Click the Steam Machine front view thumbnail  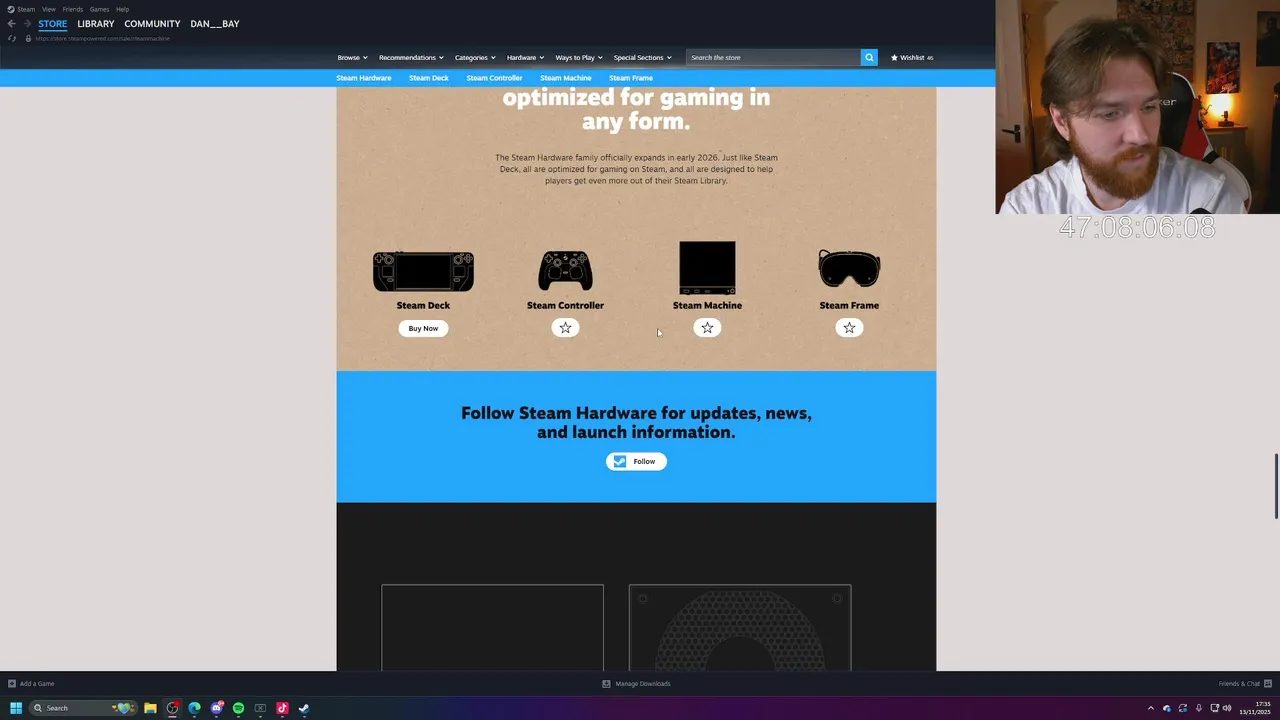pyautogui.click(x=492, y=628)
